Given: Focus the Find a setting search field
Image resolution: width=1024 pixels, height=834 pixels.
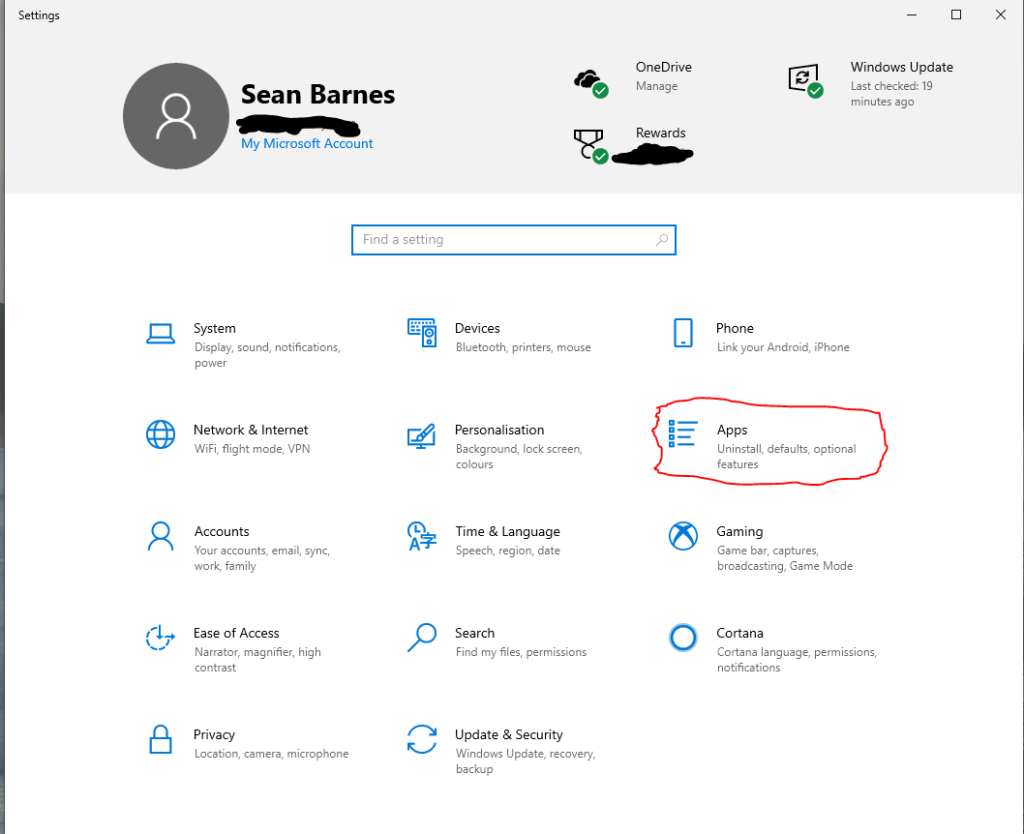Looking at the screenshot, I should click(513, 240).
